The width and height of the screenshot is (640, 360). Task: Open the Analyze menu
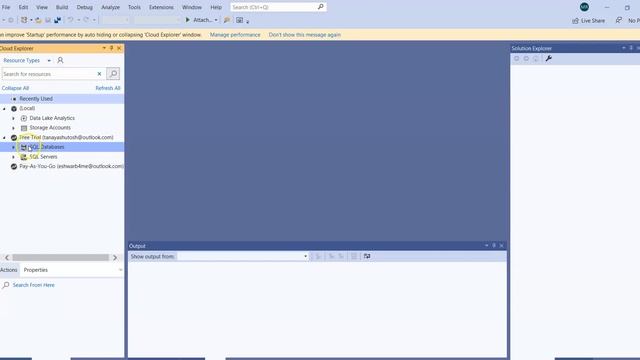pos(110,7)
